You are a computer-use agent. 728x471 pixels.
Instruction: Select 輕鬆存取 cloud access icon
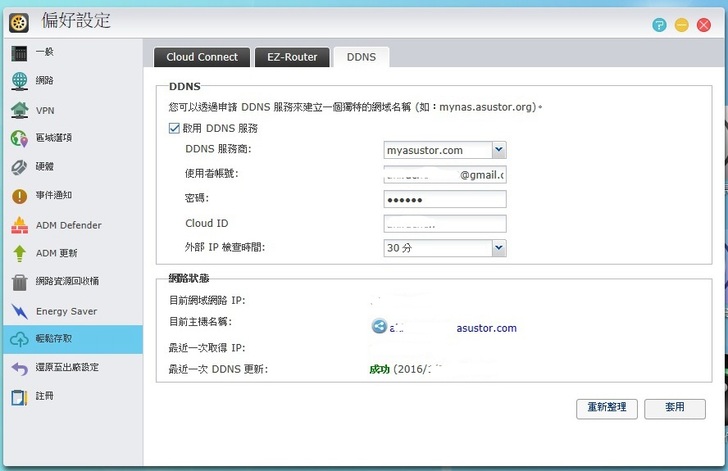pos(19,339)
